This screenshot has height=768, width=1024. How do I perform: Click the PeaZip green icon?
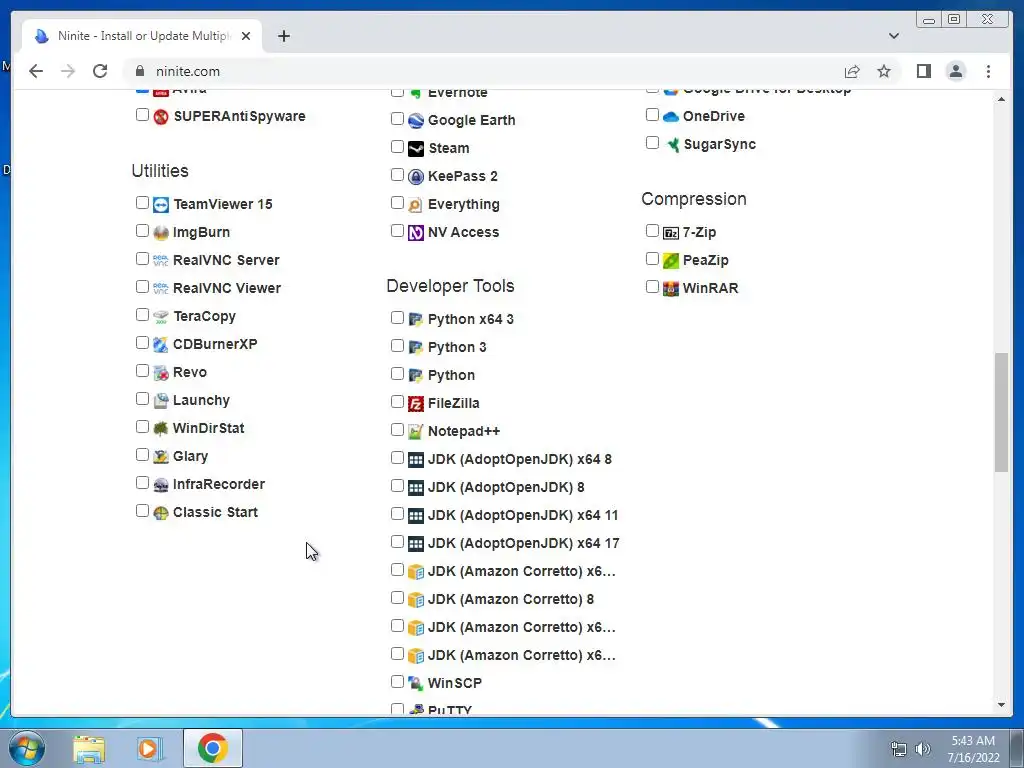point(671,261)
